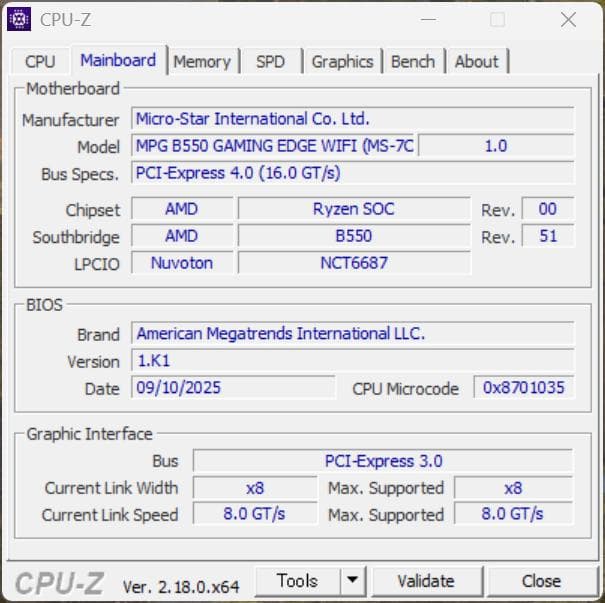Screen dimensions: 605x603
Task: Click the Manufacturer field Micro-Star International
Action: [x=352, y=118]
